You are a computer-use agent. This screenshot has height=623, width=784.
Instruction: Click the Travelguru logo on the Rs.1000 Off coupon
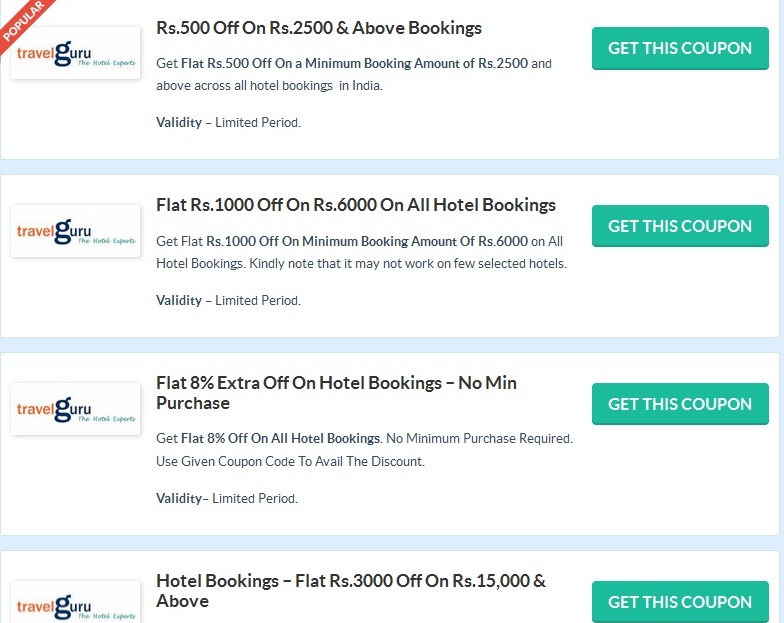[x=76, y=231]
